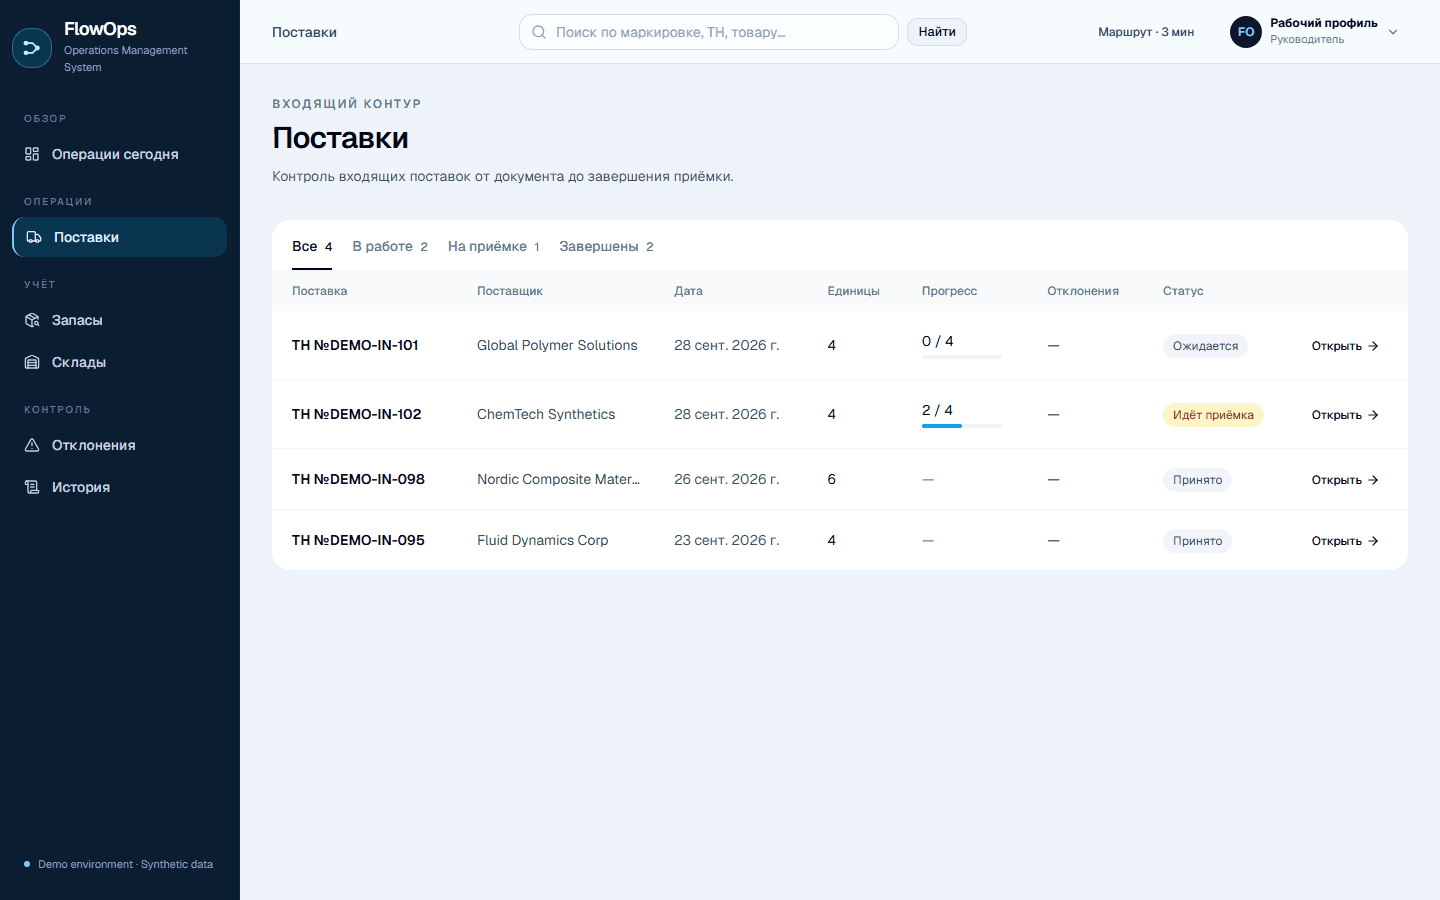Click Маршрут · 3 мин indicator
Image resolution: width=1440 pixels, height=900 pixels.
1146,32
